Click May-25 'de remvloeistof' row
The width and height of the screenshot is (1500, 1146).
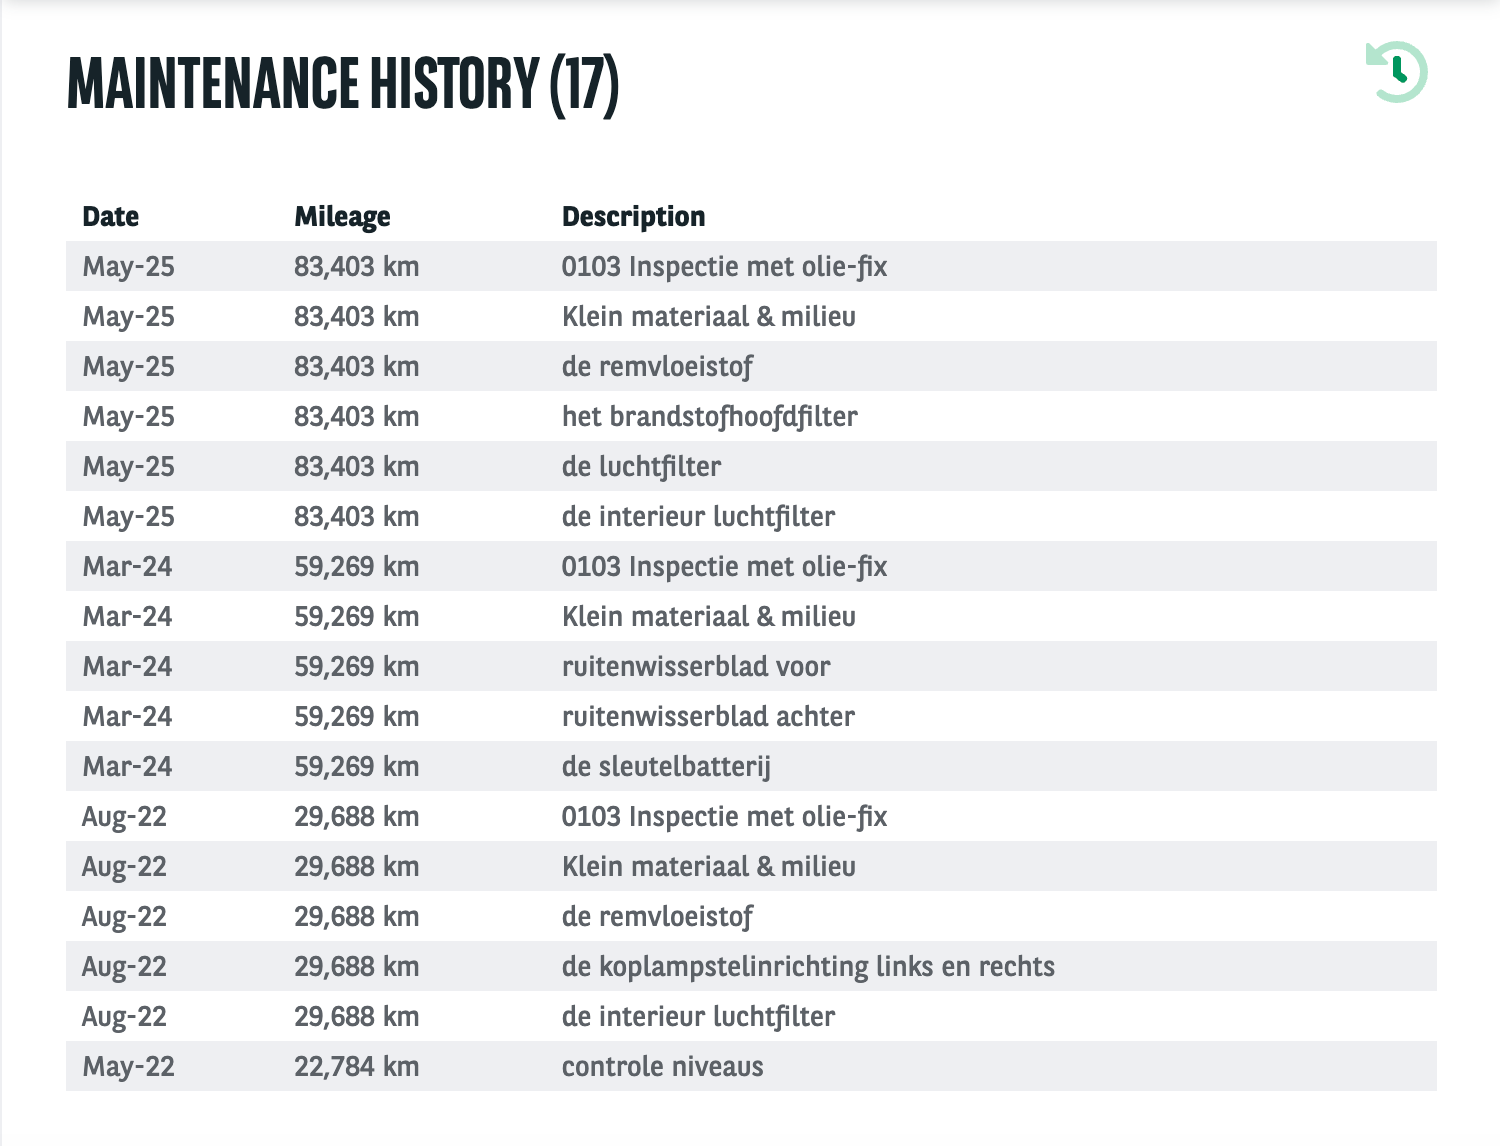point(751,366)
